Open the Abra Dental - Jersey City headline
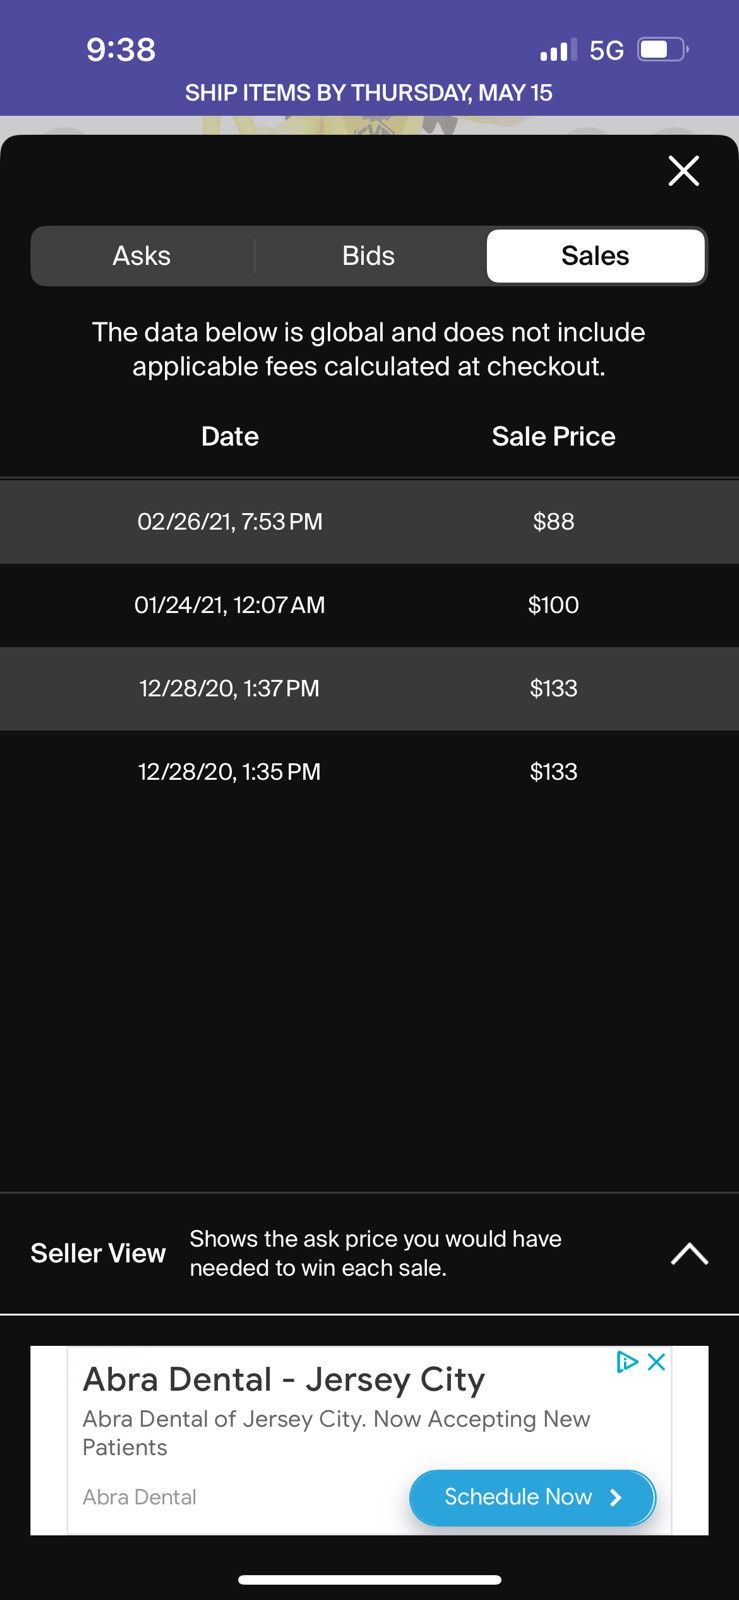The width and height of the screenshot is (739, 1600). pos(283,1380)
